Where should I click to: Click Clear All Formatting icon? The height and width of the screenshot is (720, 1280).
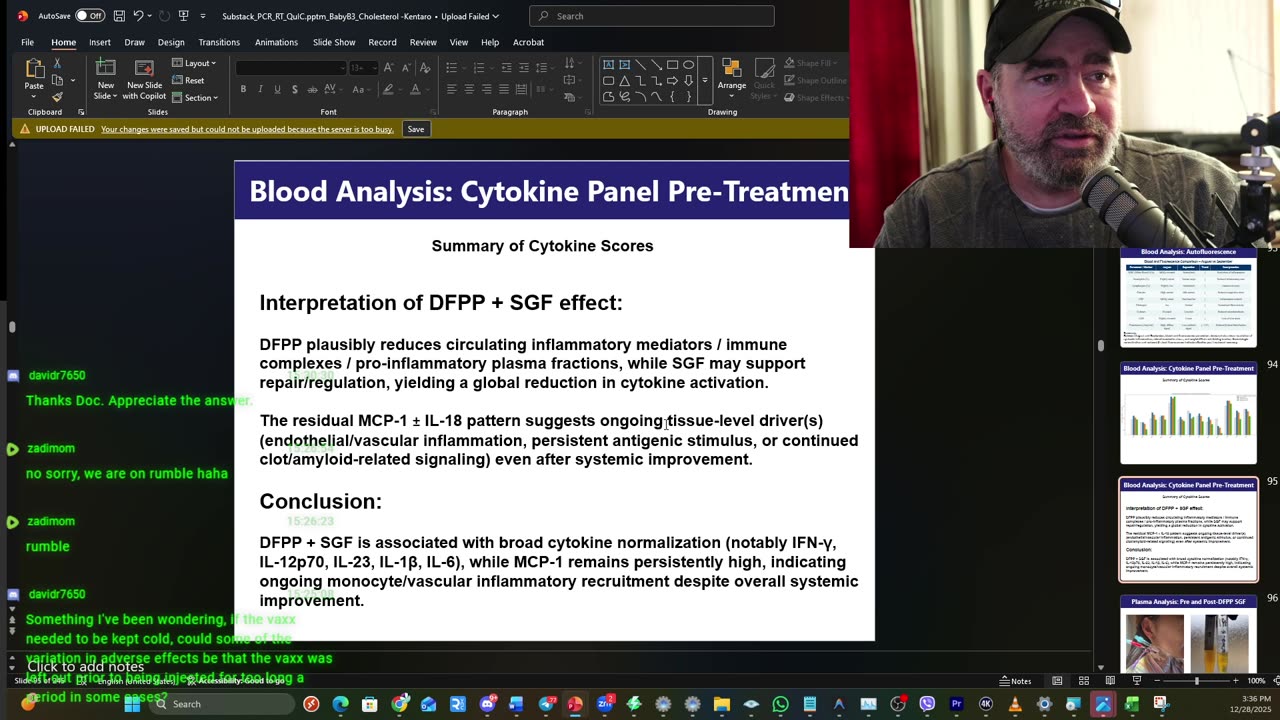coord(425,68)
